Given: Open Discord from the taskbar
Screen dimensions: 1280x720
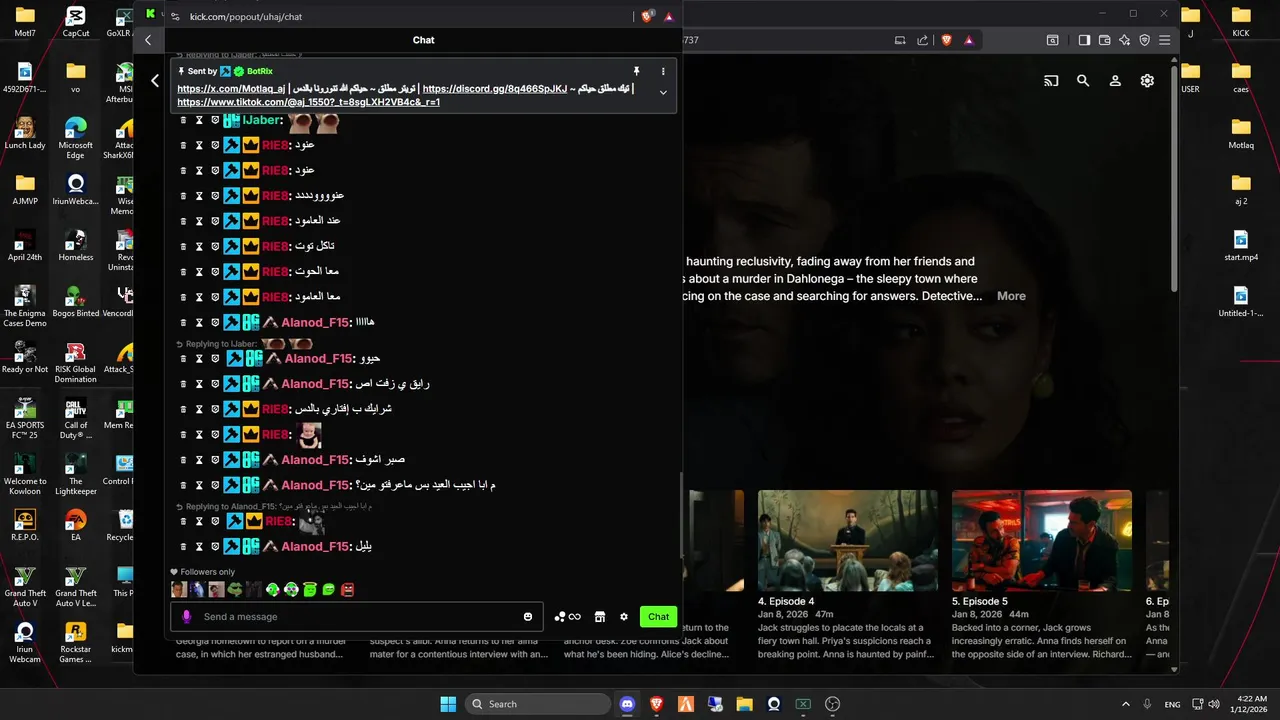Looking at the screenshot, I should [x=627, y=704].
